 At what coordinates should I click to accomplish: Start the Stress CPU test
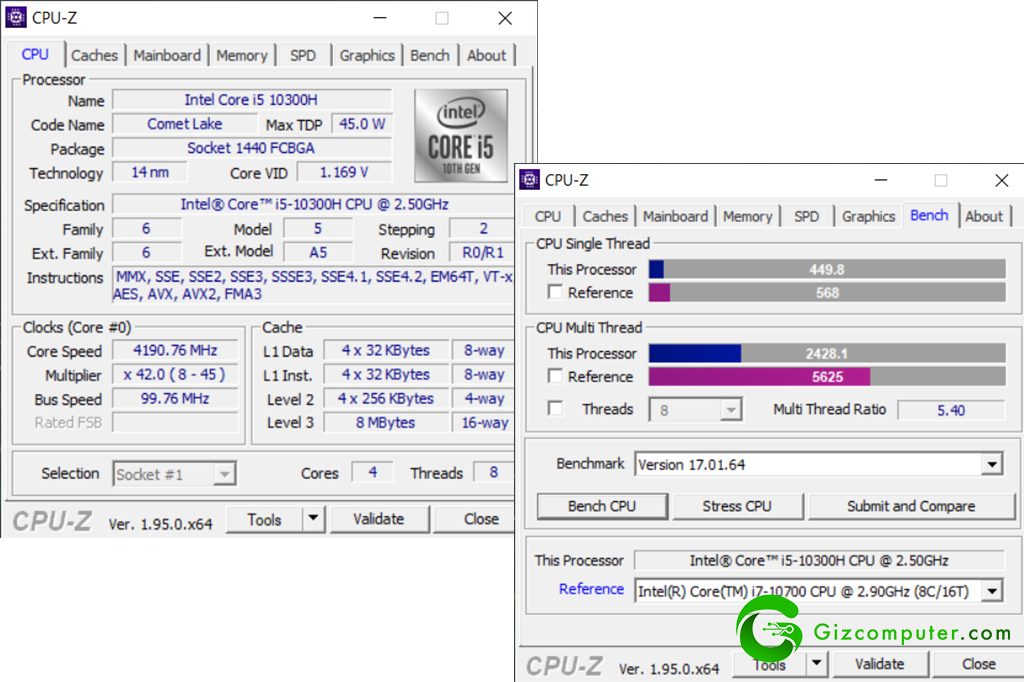point(737,506)
